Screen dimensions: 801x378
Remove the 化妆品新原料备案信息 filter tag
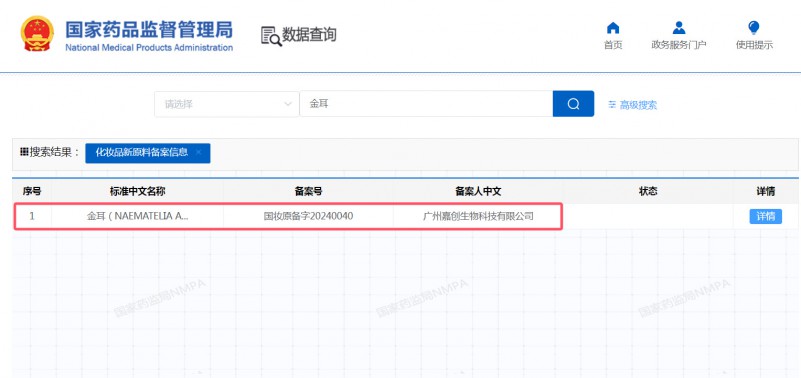(x=199, y=152)
